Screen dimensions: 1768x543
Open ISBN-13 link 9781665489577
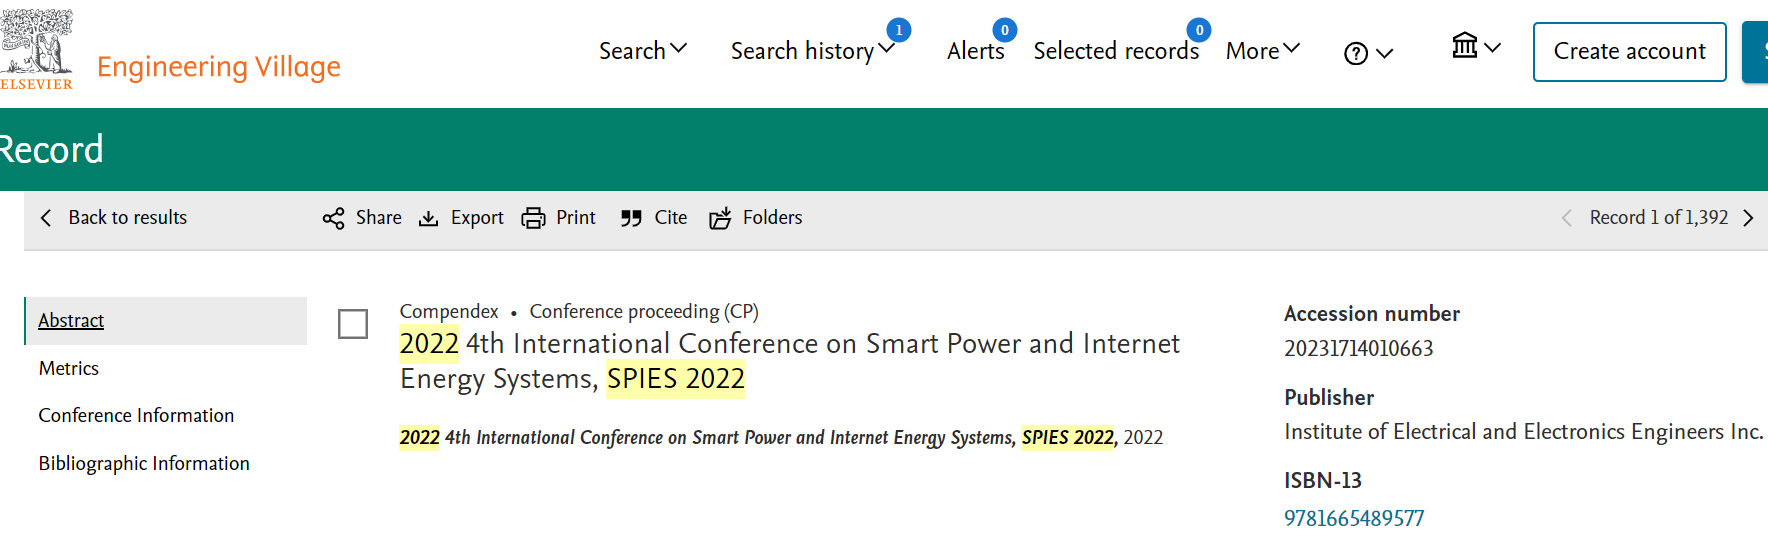point(1354,518)
